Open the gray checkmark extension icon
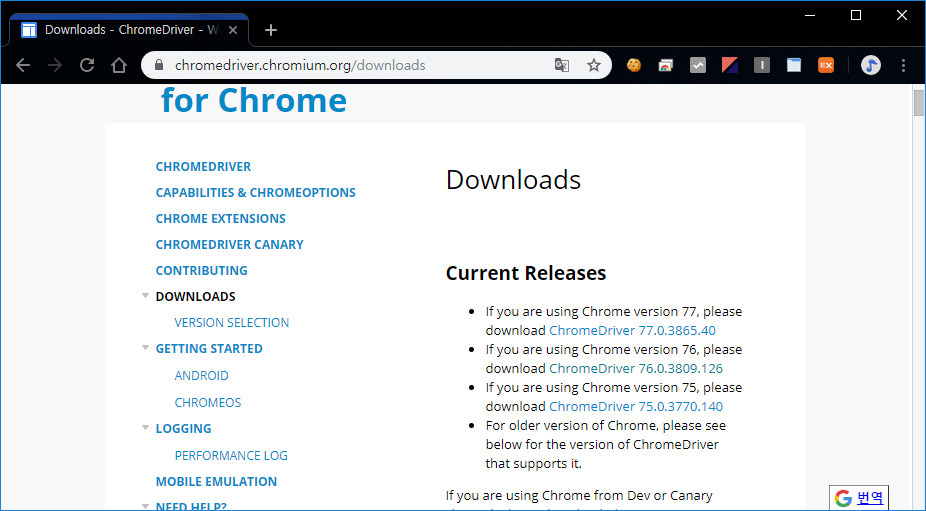 click(x=697, y=65)
